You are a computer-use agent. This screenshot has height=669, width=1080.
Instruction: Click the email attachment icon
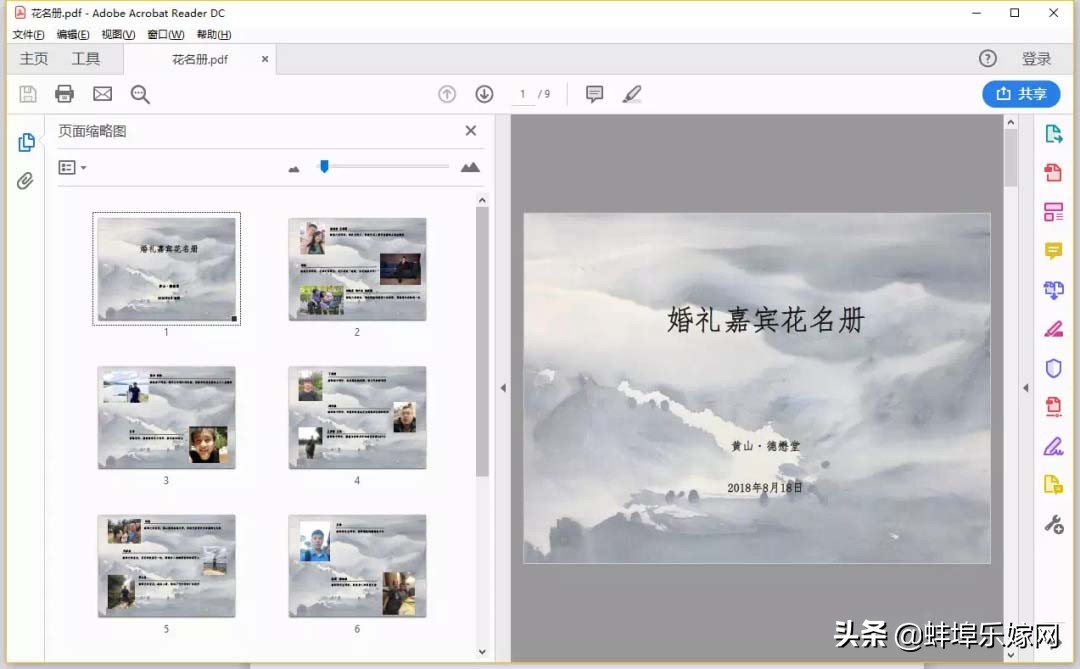(x=102, y=93)
